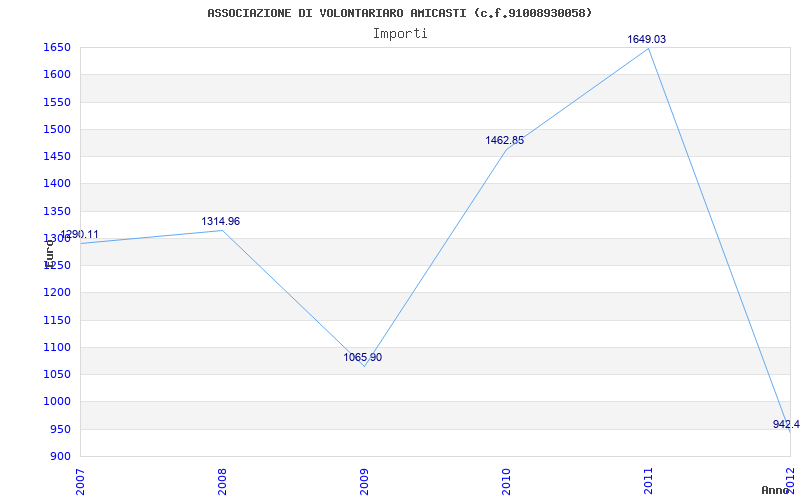Click the data label 1314.96
This screenshot has width=800, height=500.
click(220, 221)
